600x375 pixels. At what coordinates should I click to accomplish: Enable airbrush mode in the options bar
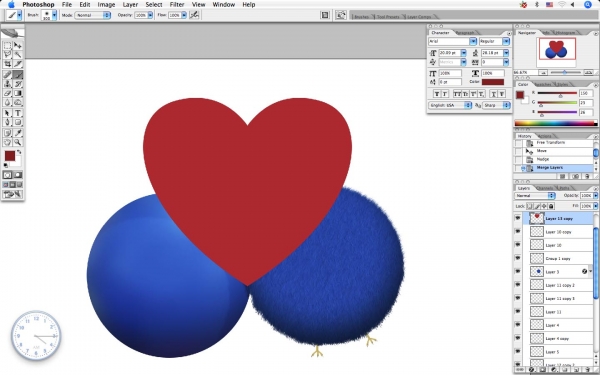194,15
